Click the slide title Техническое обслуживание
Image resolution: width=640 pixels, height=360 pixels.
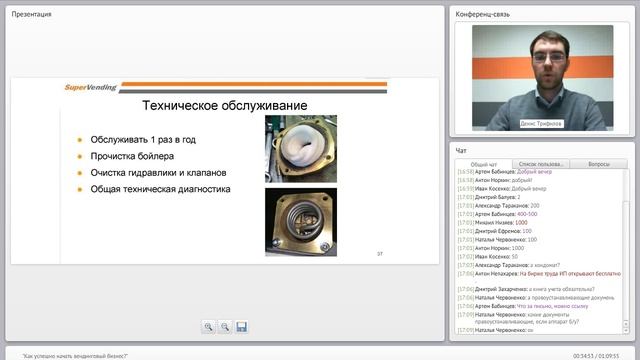224,106
